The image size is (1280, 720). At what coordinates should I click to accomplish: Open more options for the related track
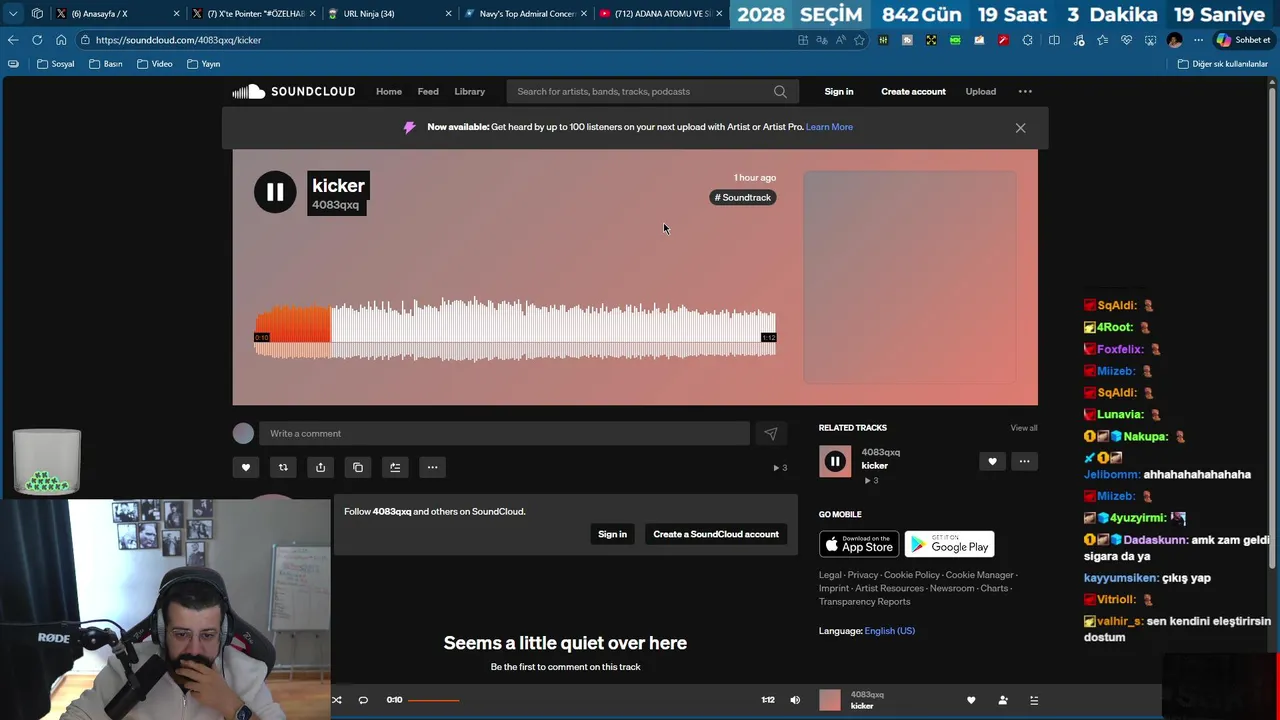(x=1024, y=461)
